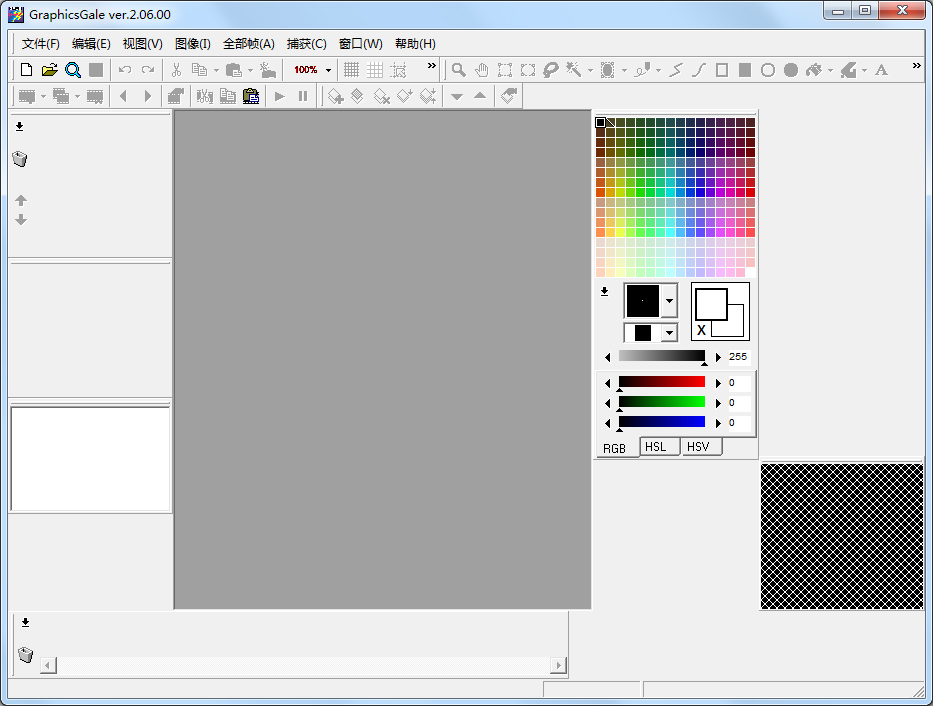Expand the Magic Wand options arrow
The height and width of the screenshot is (706, 933).
pos(590,70)
